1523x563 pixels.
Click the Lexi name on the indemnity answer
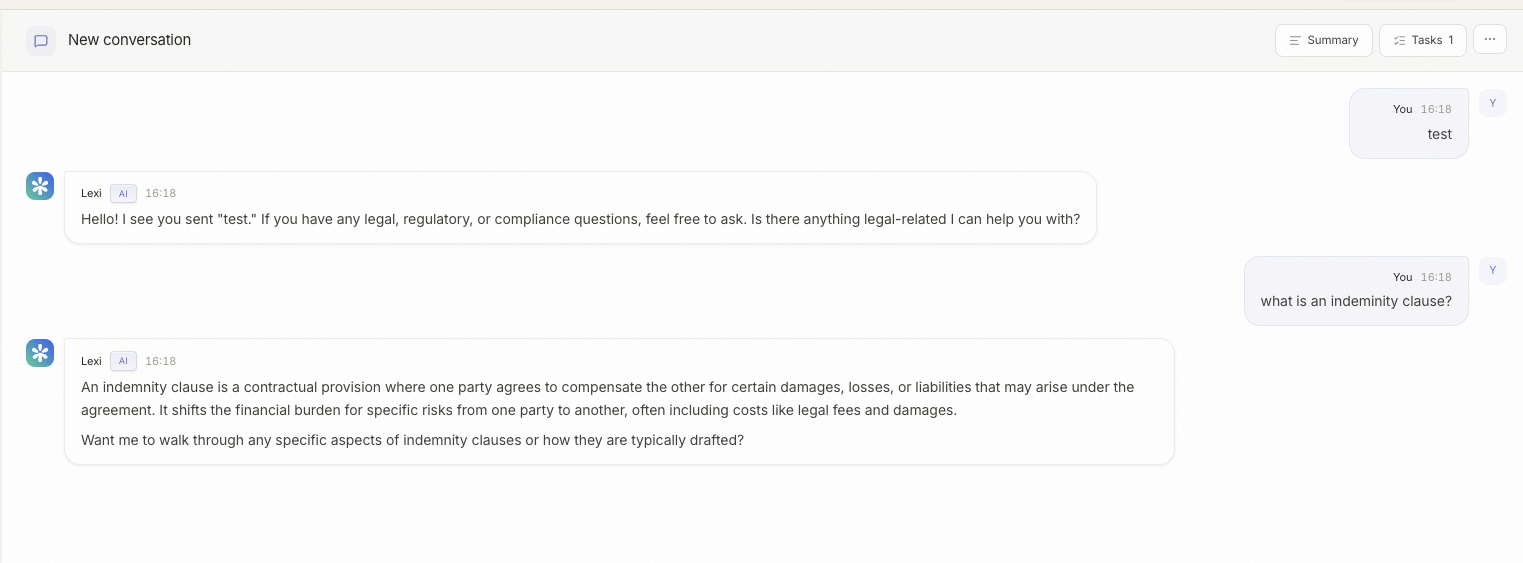(91, 361)
